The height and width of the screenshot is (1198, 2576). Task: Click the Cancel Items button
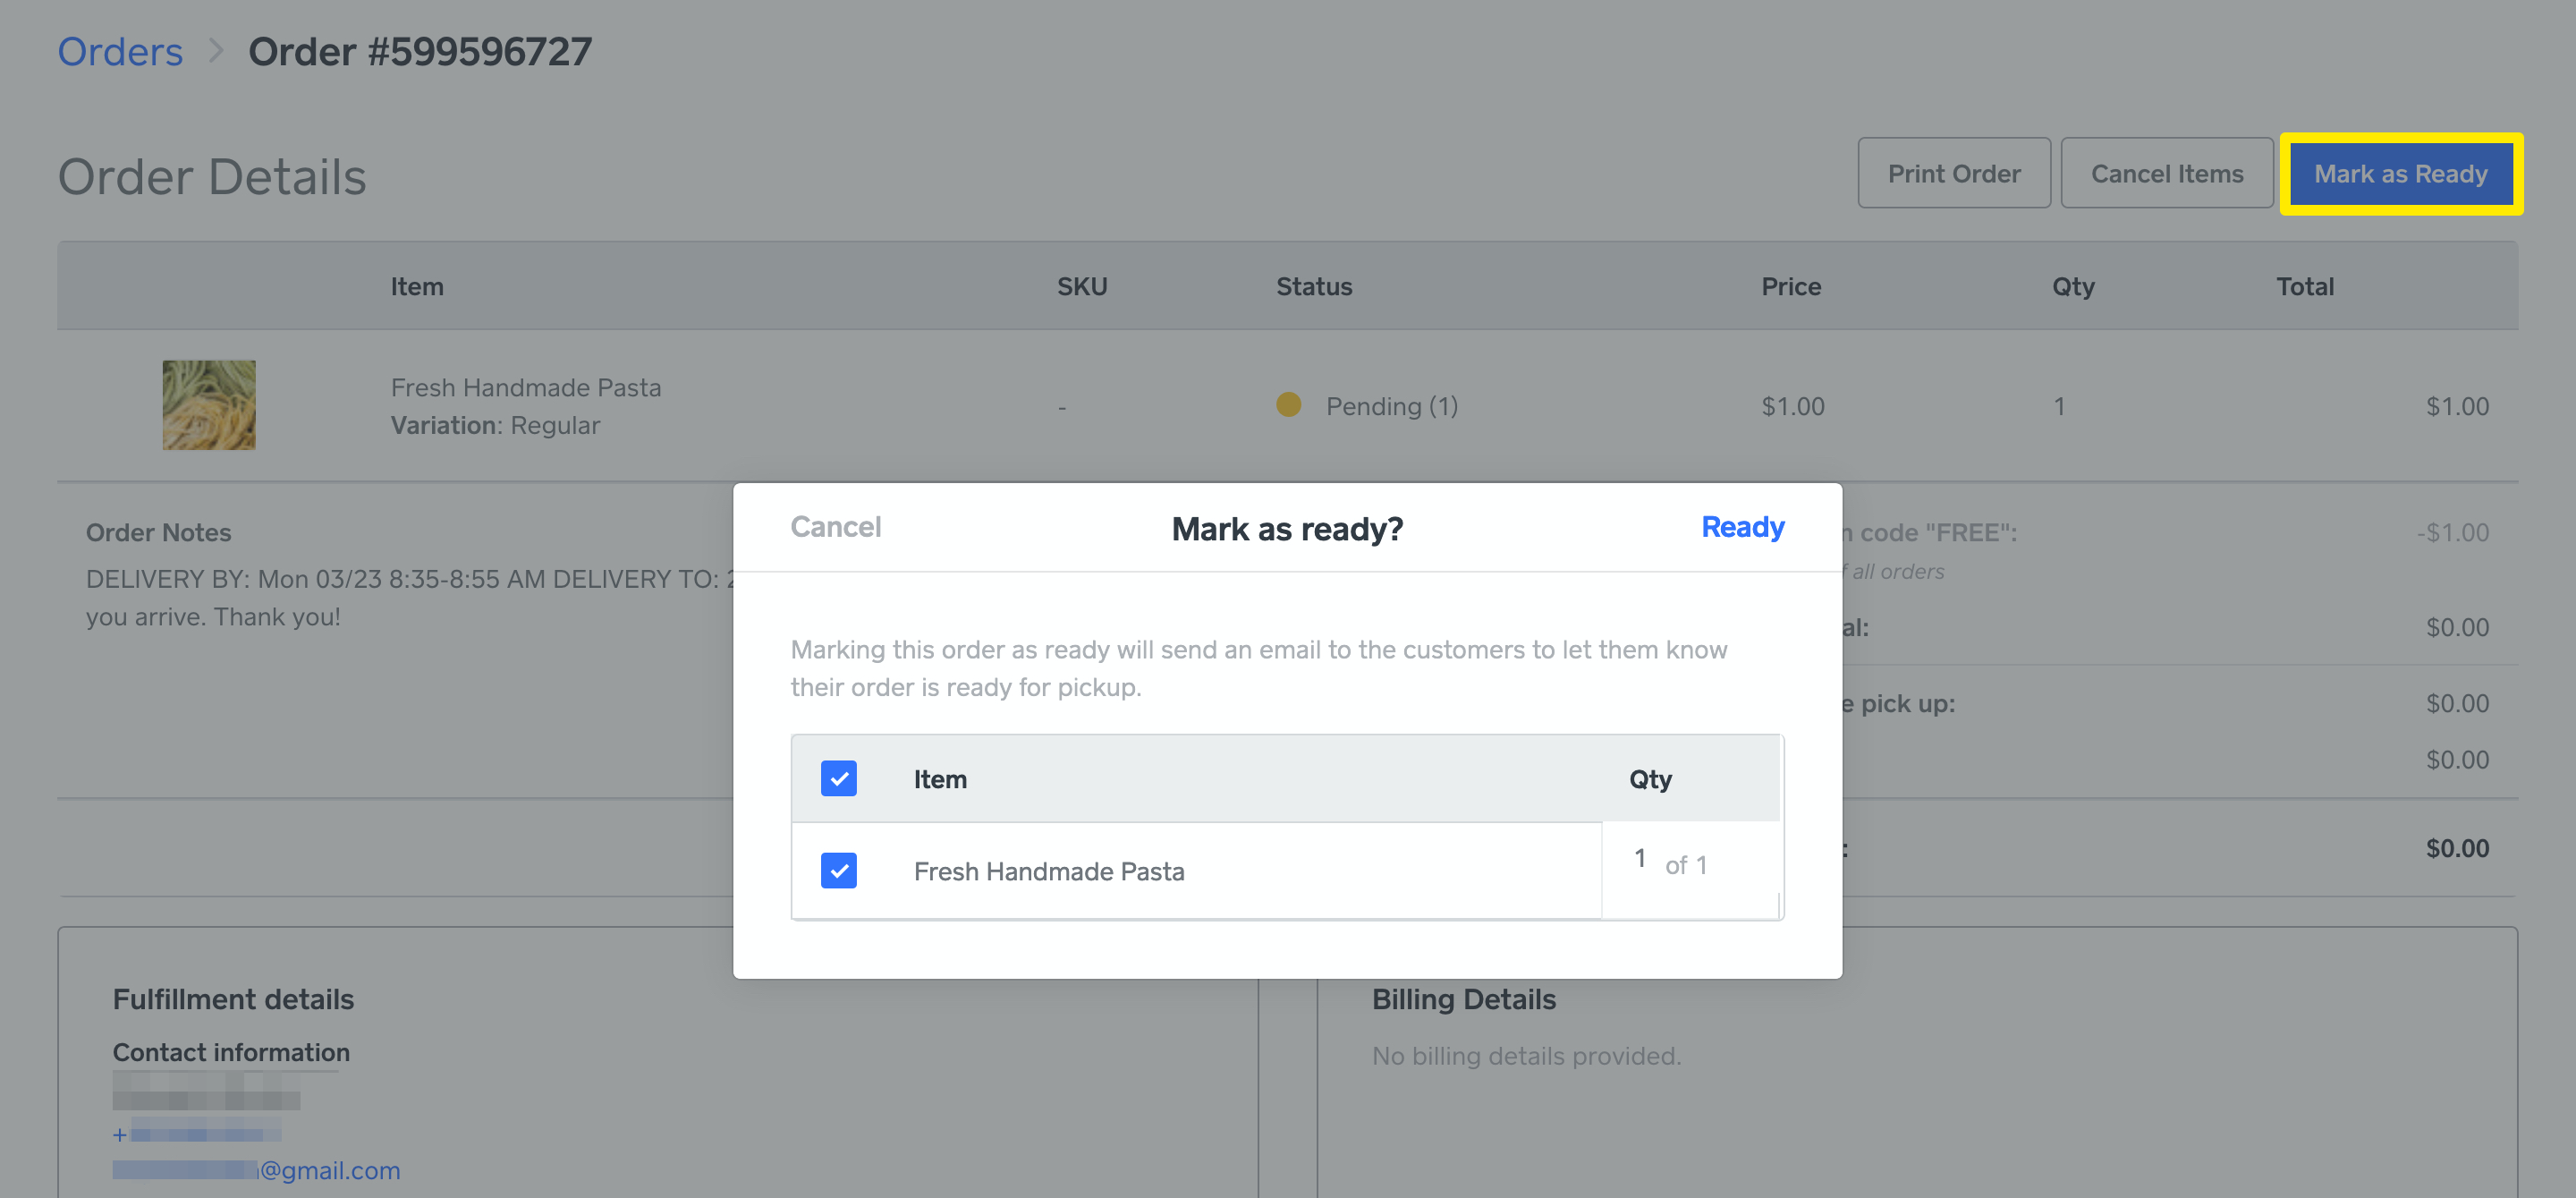tap(2166, 174)
